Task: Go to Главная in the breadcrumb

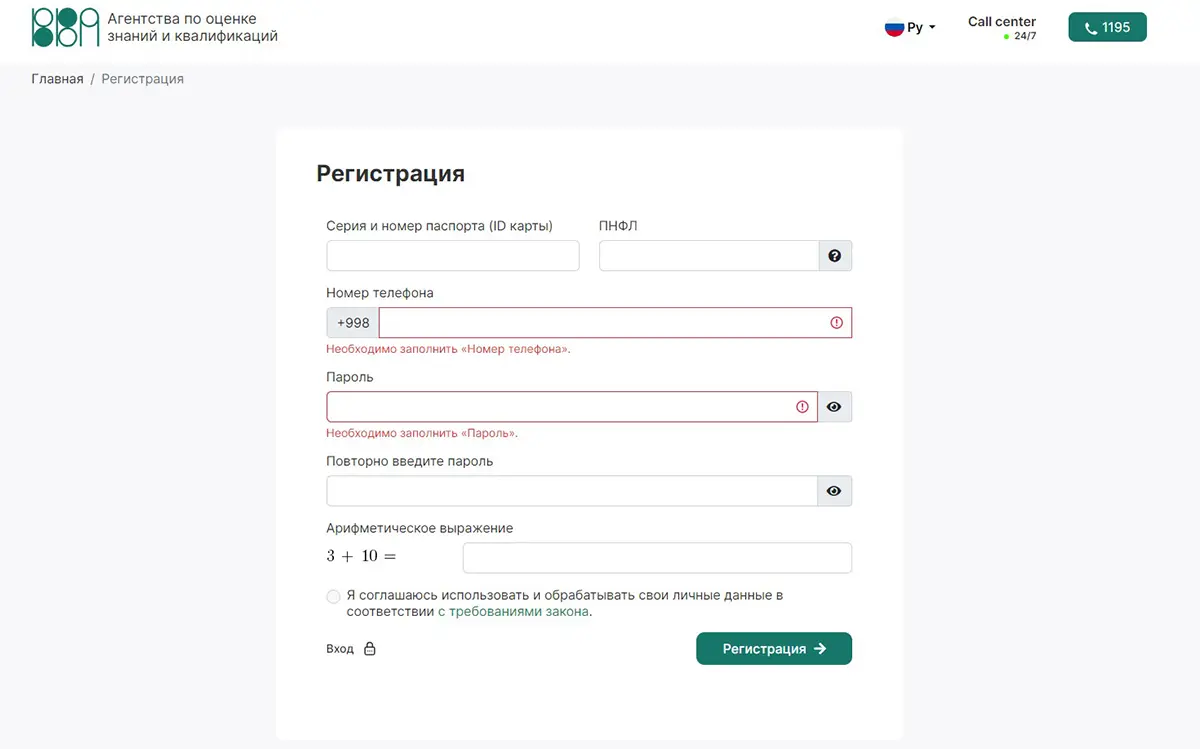Action: tap(57, 79)
